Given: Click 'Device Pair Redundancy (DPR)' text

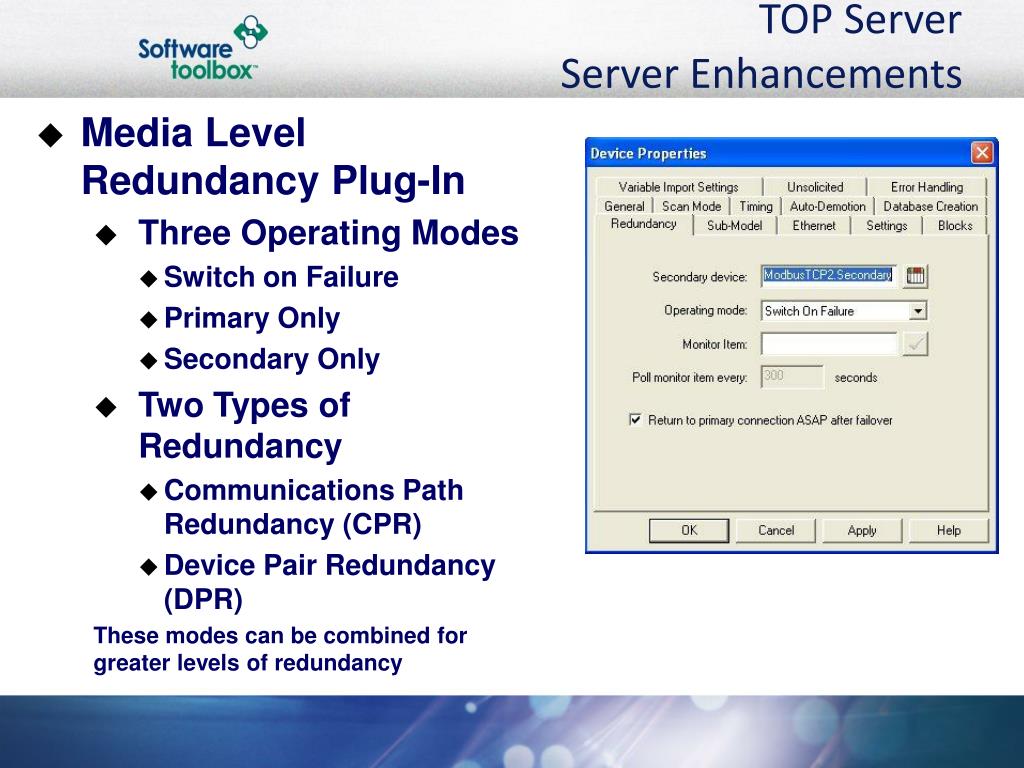Looking at the screenshot, I should click(x=329, y=582).
